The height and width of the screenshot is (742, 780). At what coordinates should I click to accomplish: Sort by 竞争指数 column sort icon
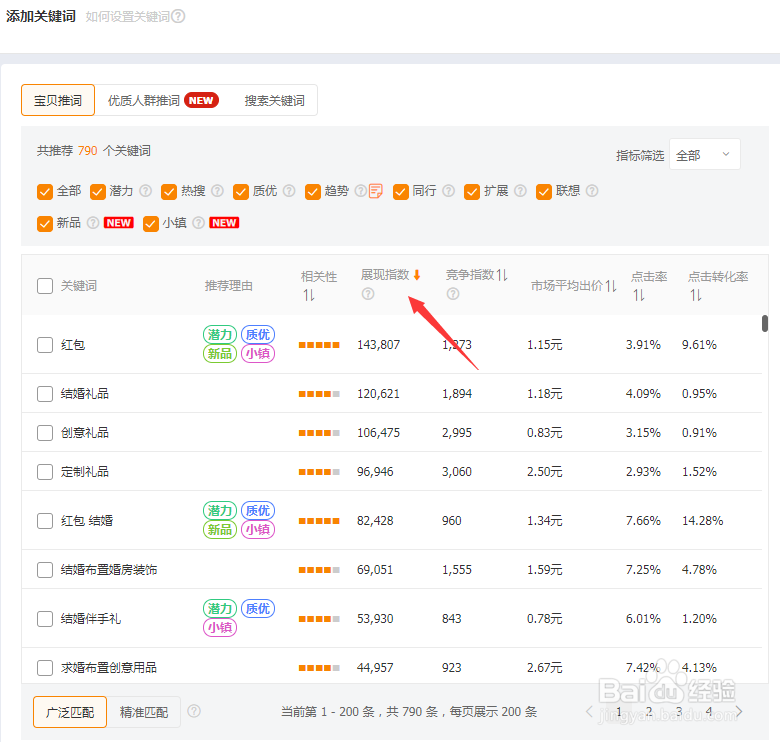click(x=502, y=275)
